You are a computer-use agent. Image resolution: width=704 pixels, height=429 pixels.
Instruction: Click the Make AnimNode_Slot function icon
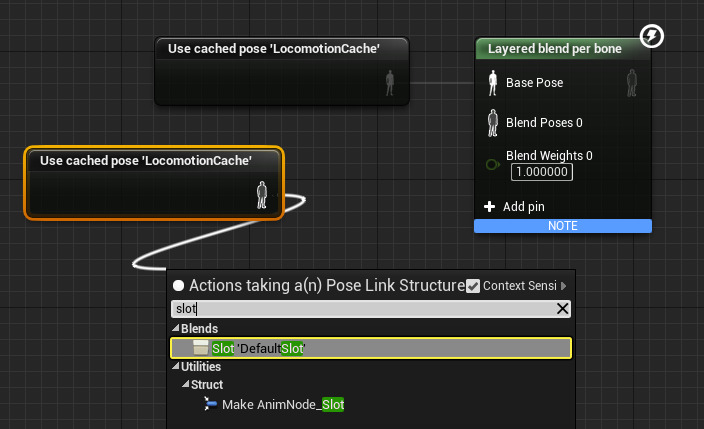[210, 404]
